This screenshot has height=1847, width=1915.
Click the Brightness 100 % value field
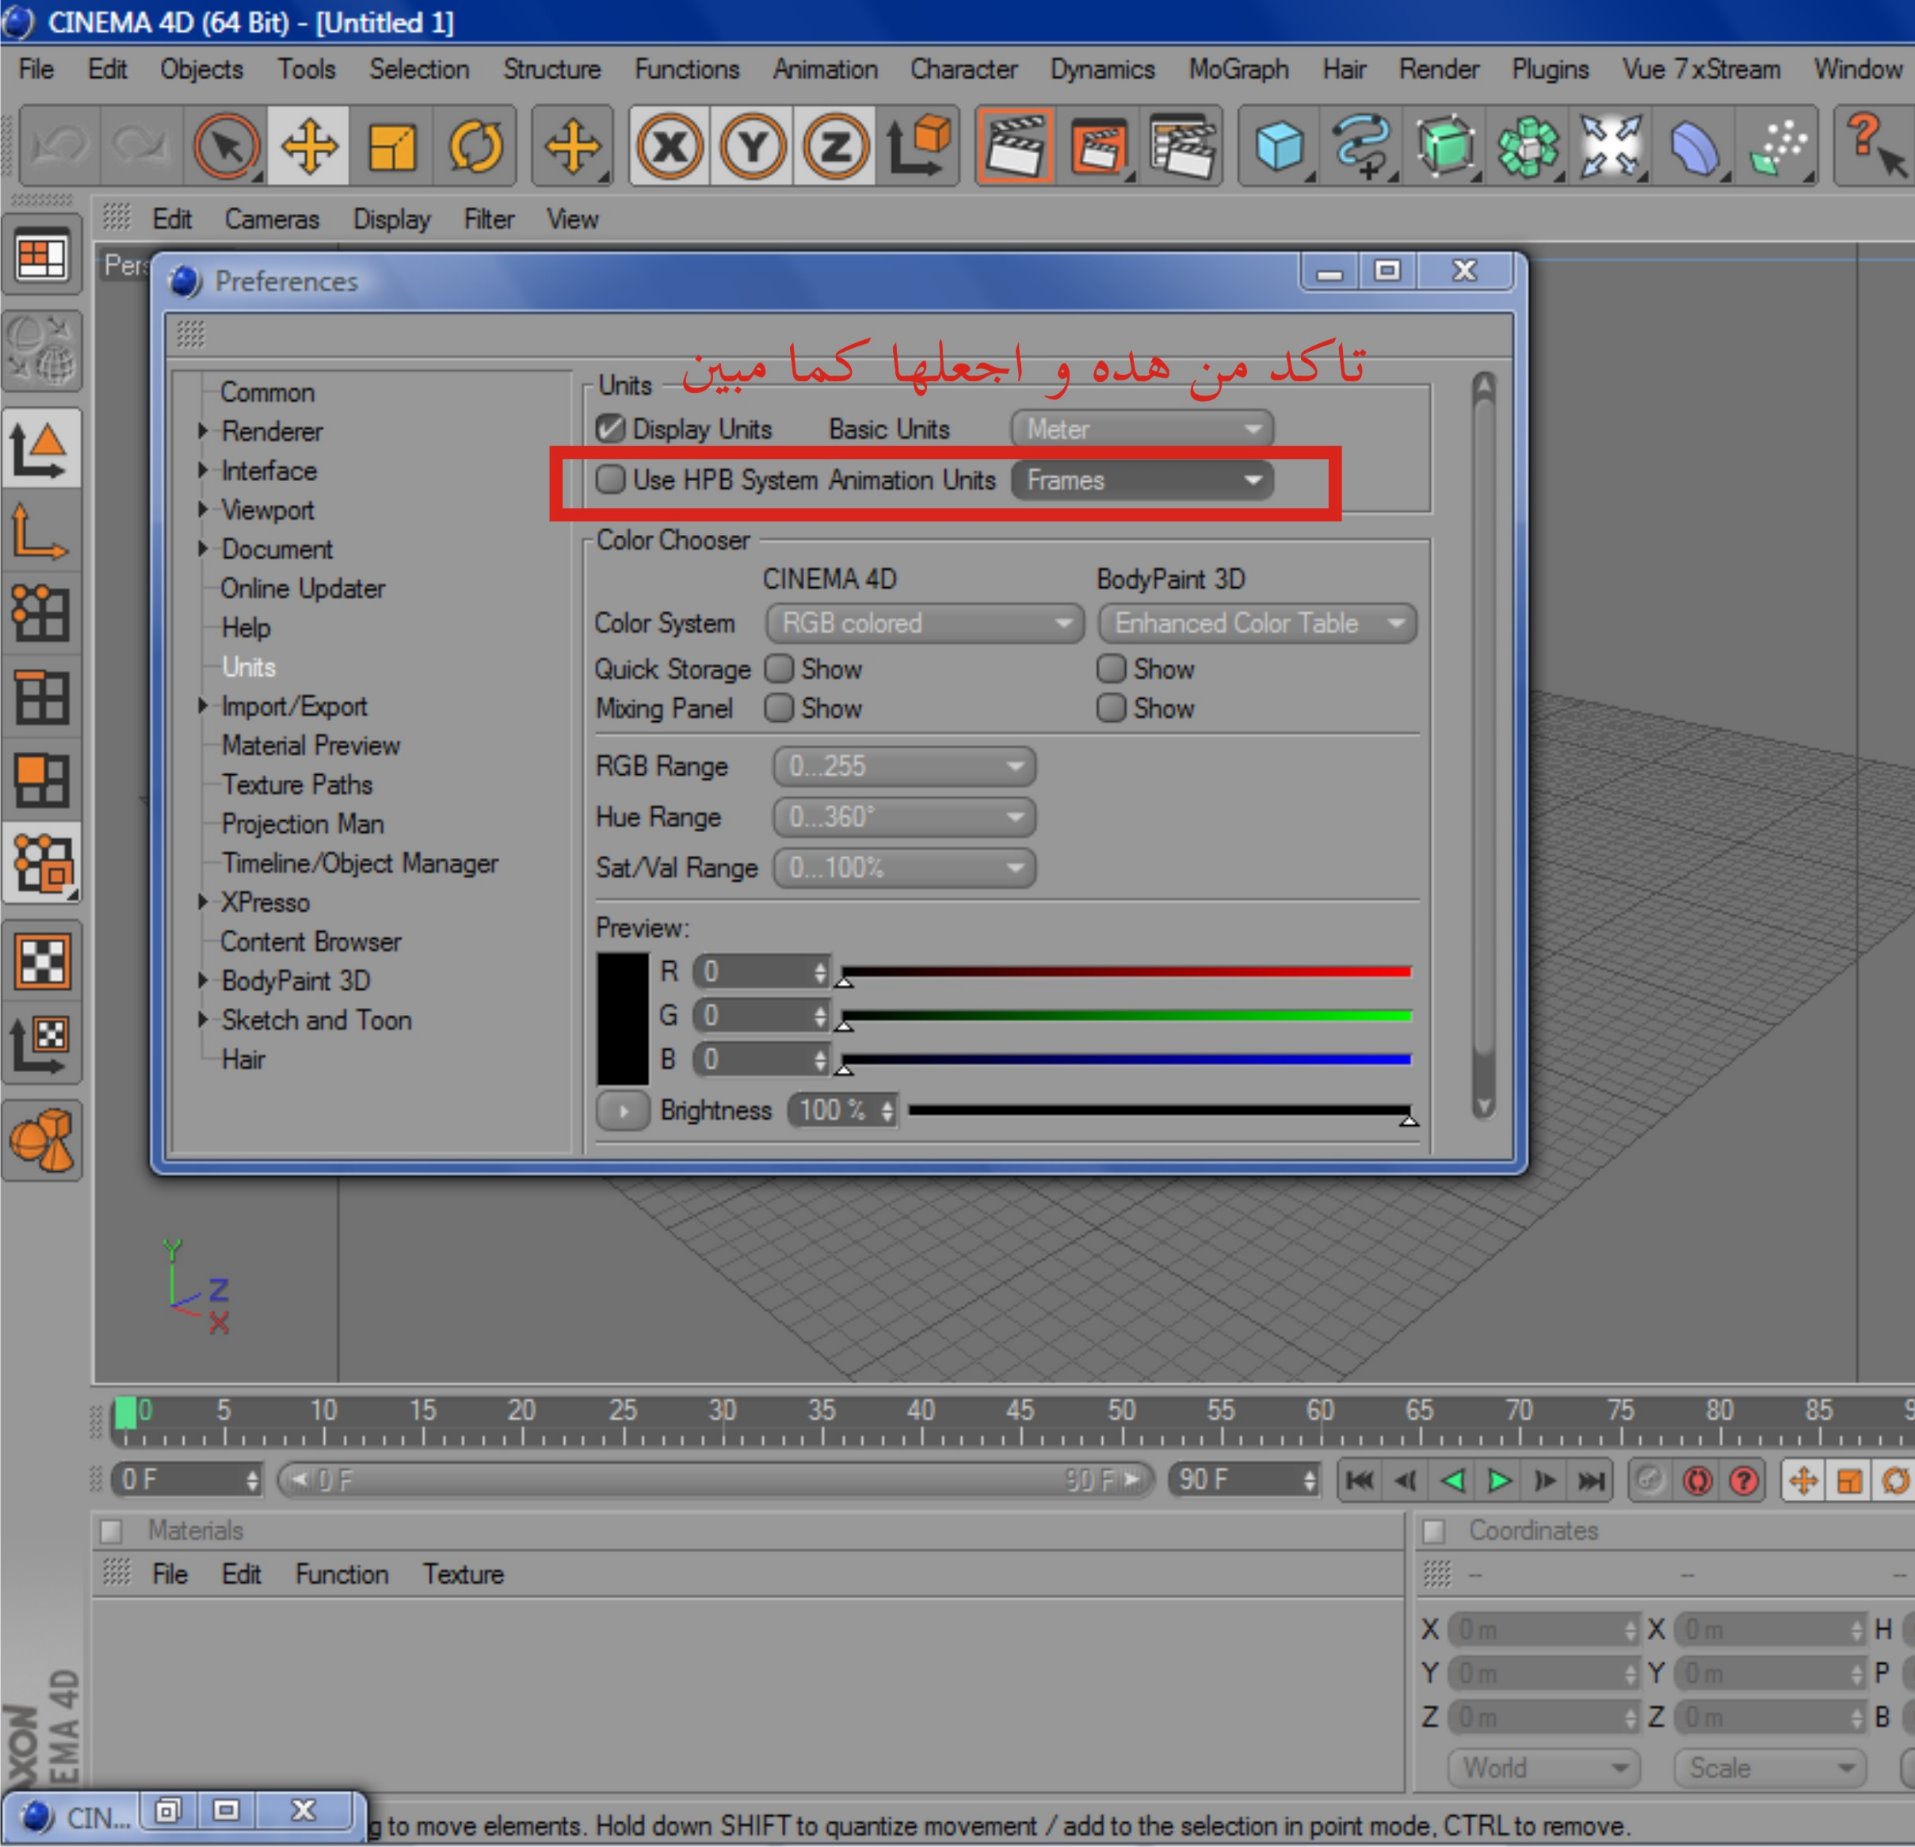pyautogui.click(x=841, y=1110)
